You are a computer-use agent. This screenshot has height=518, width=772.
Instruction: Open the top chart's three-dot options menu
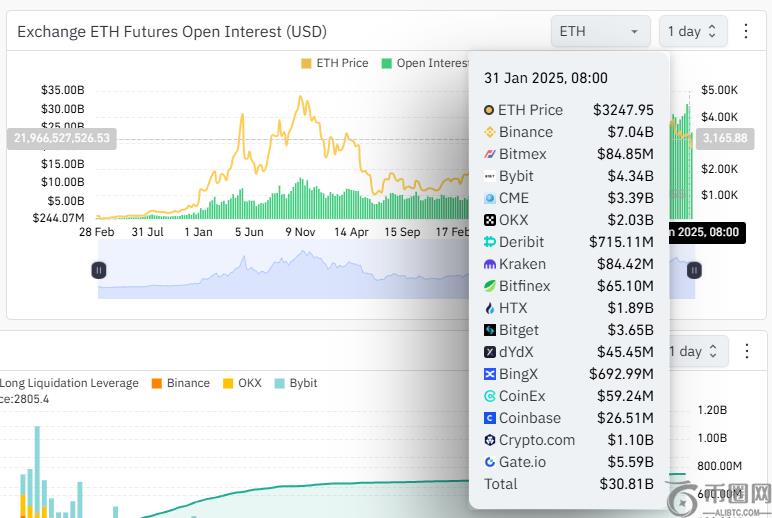click(x=745, y=32)
